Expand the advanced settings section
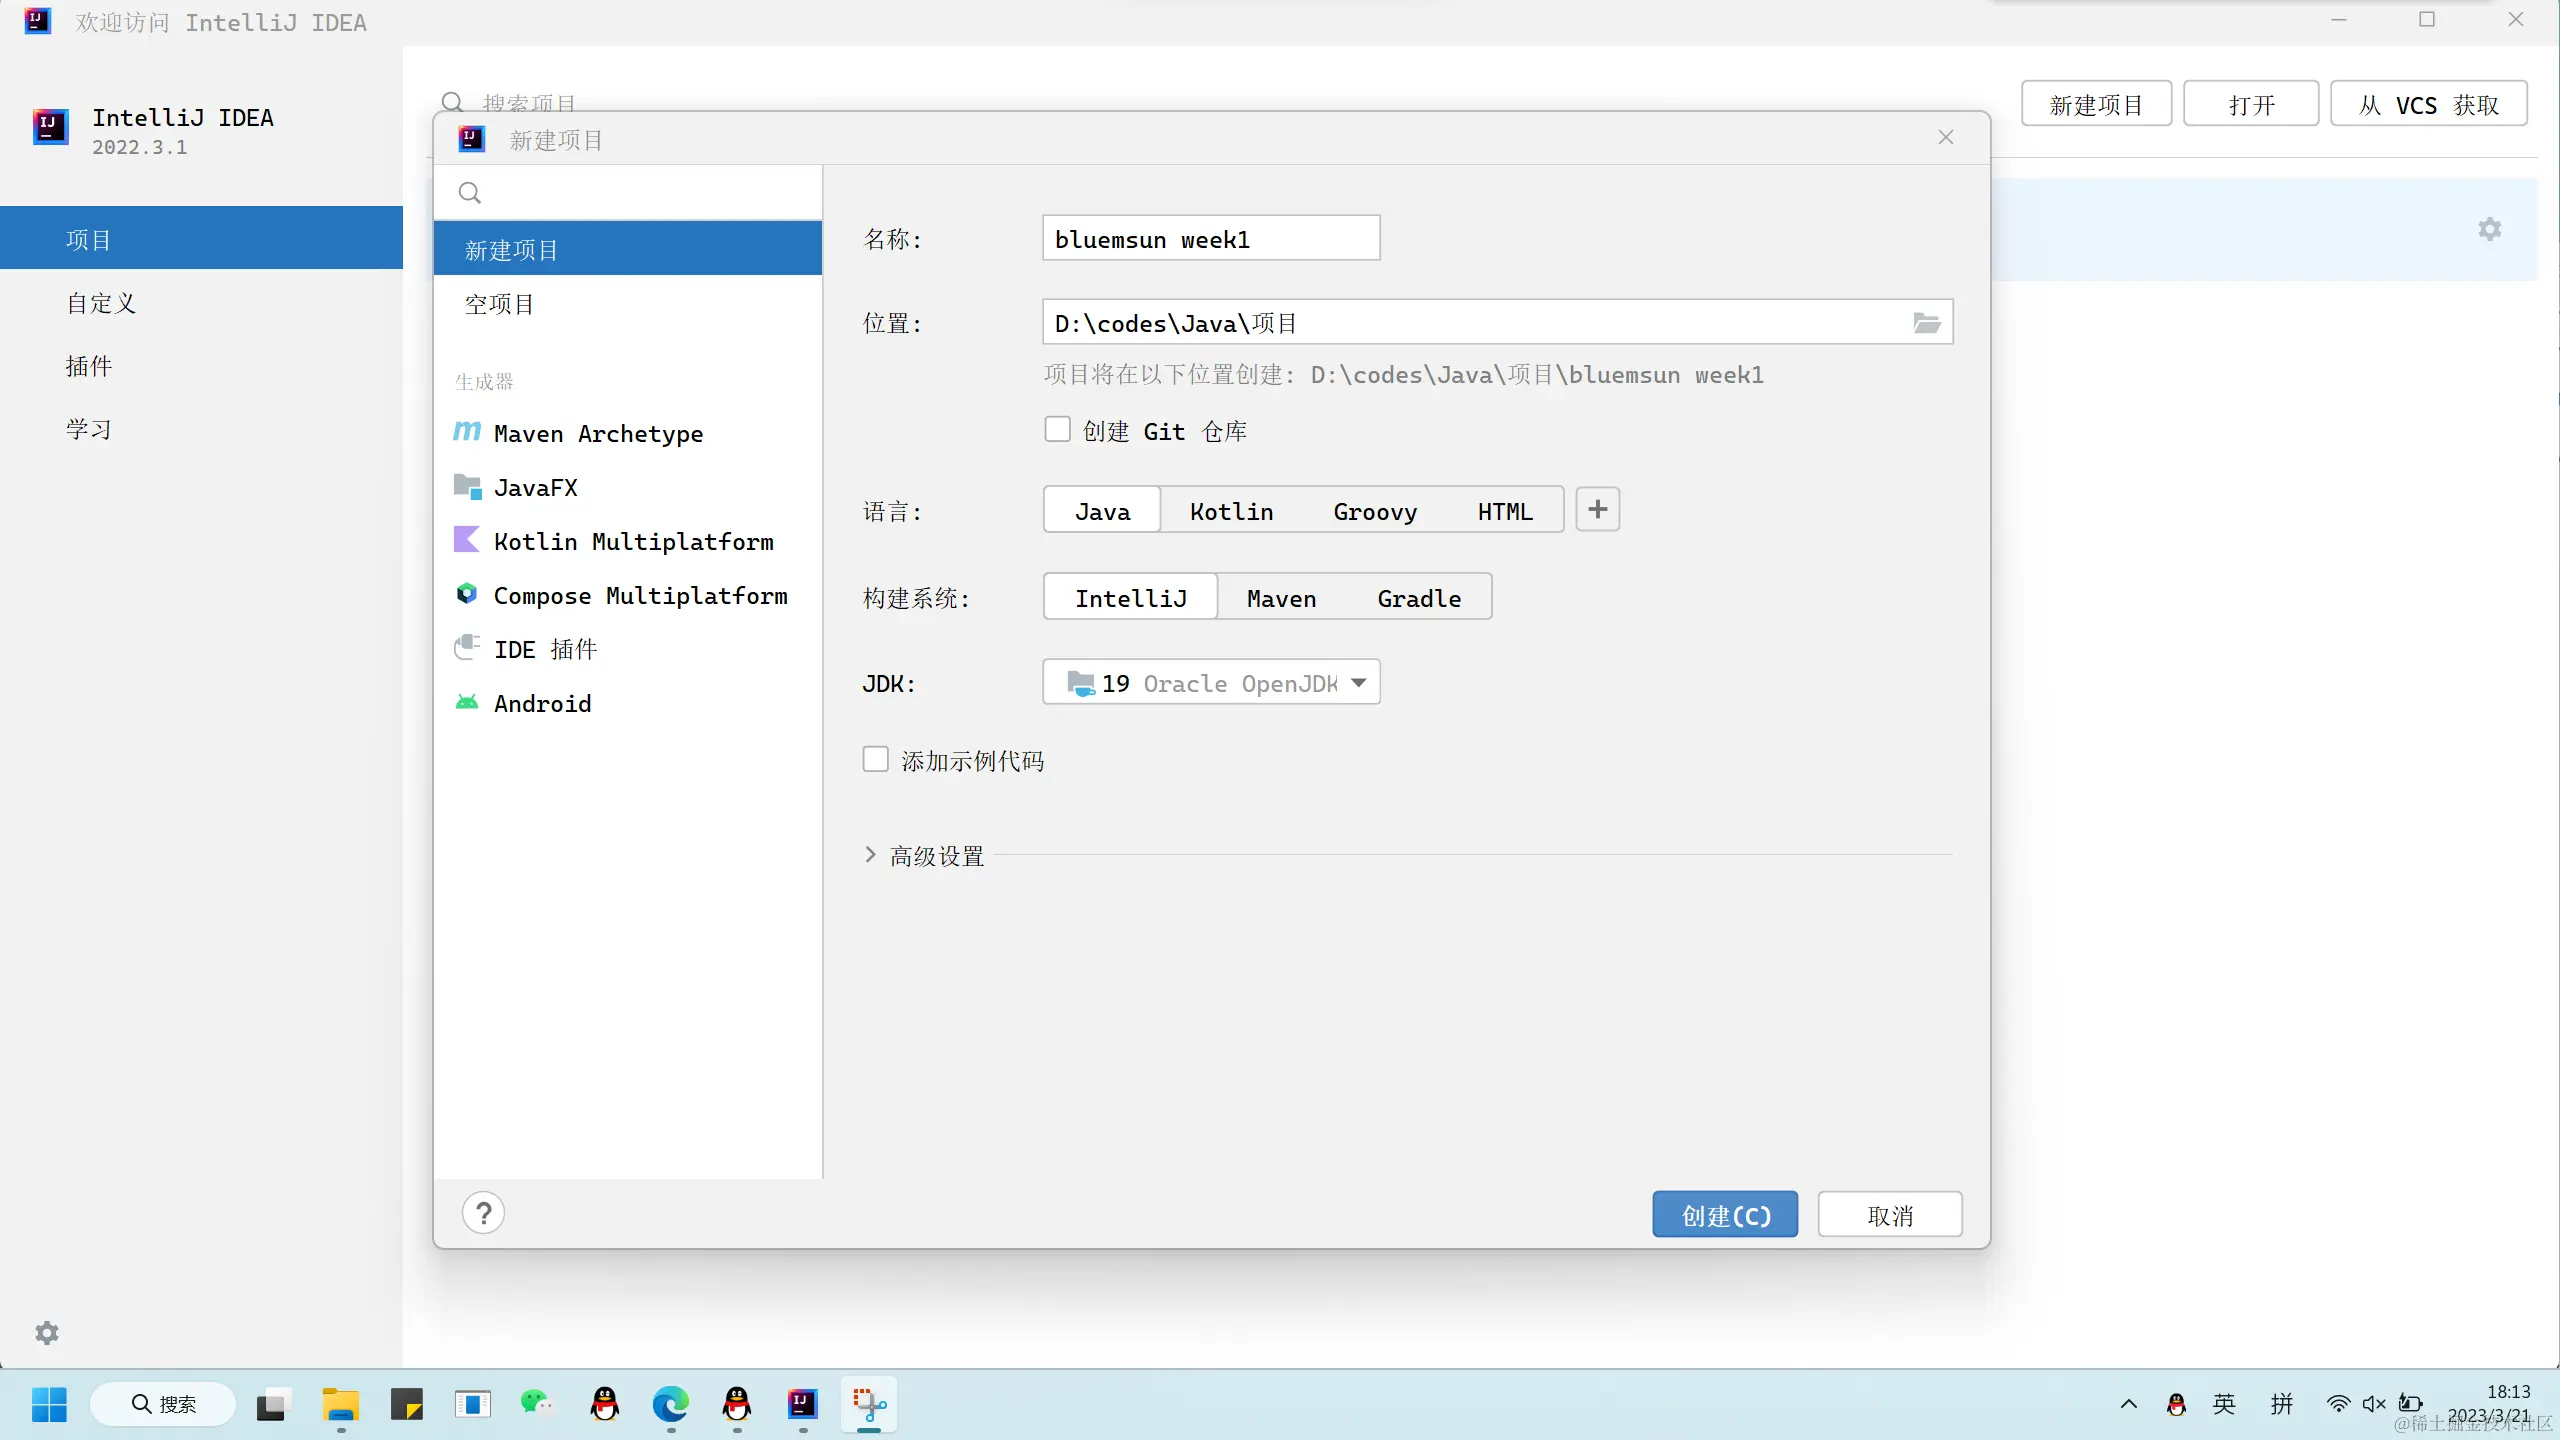 tap(870, 855)
